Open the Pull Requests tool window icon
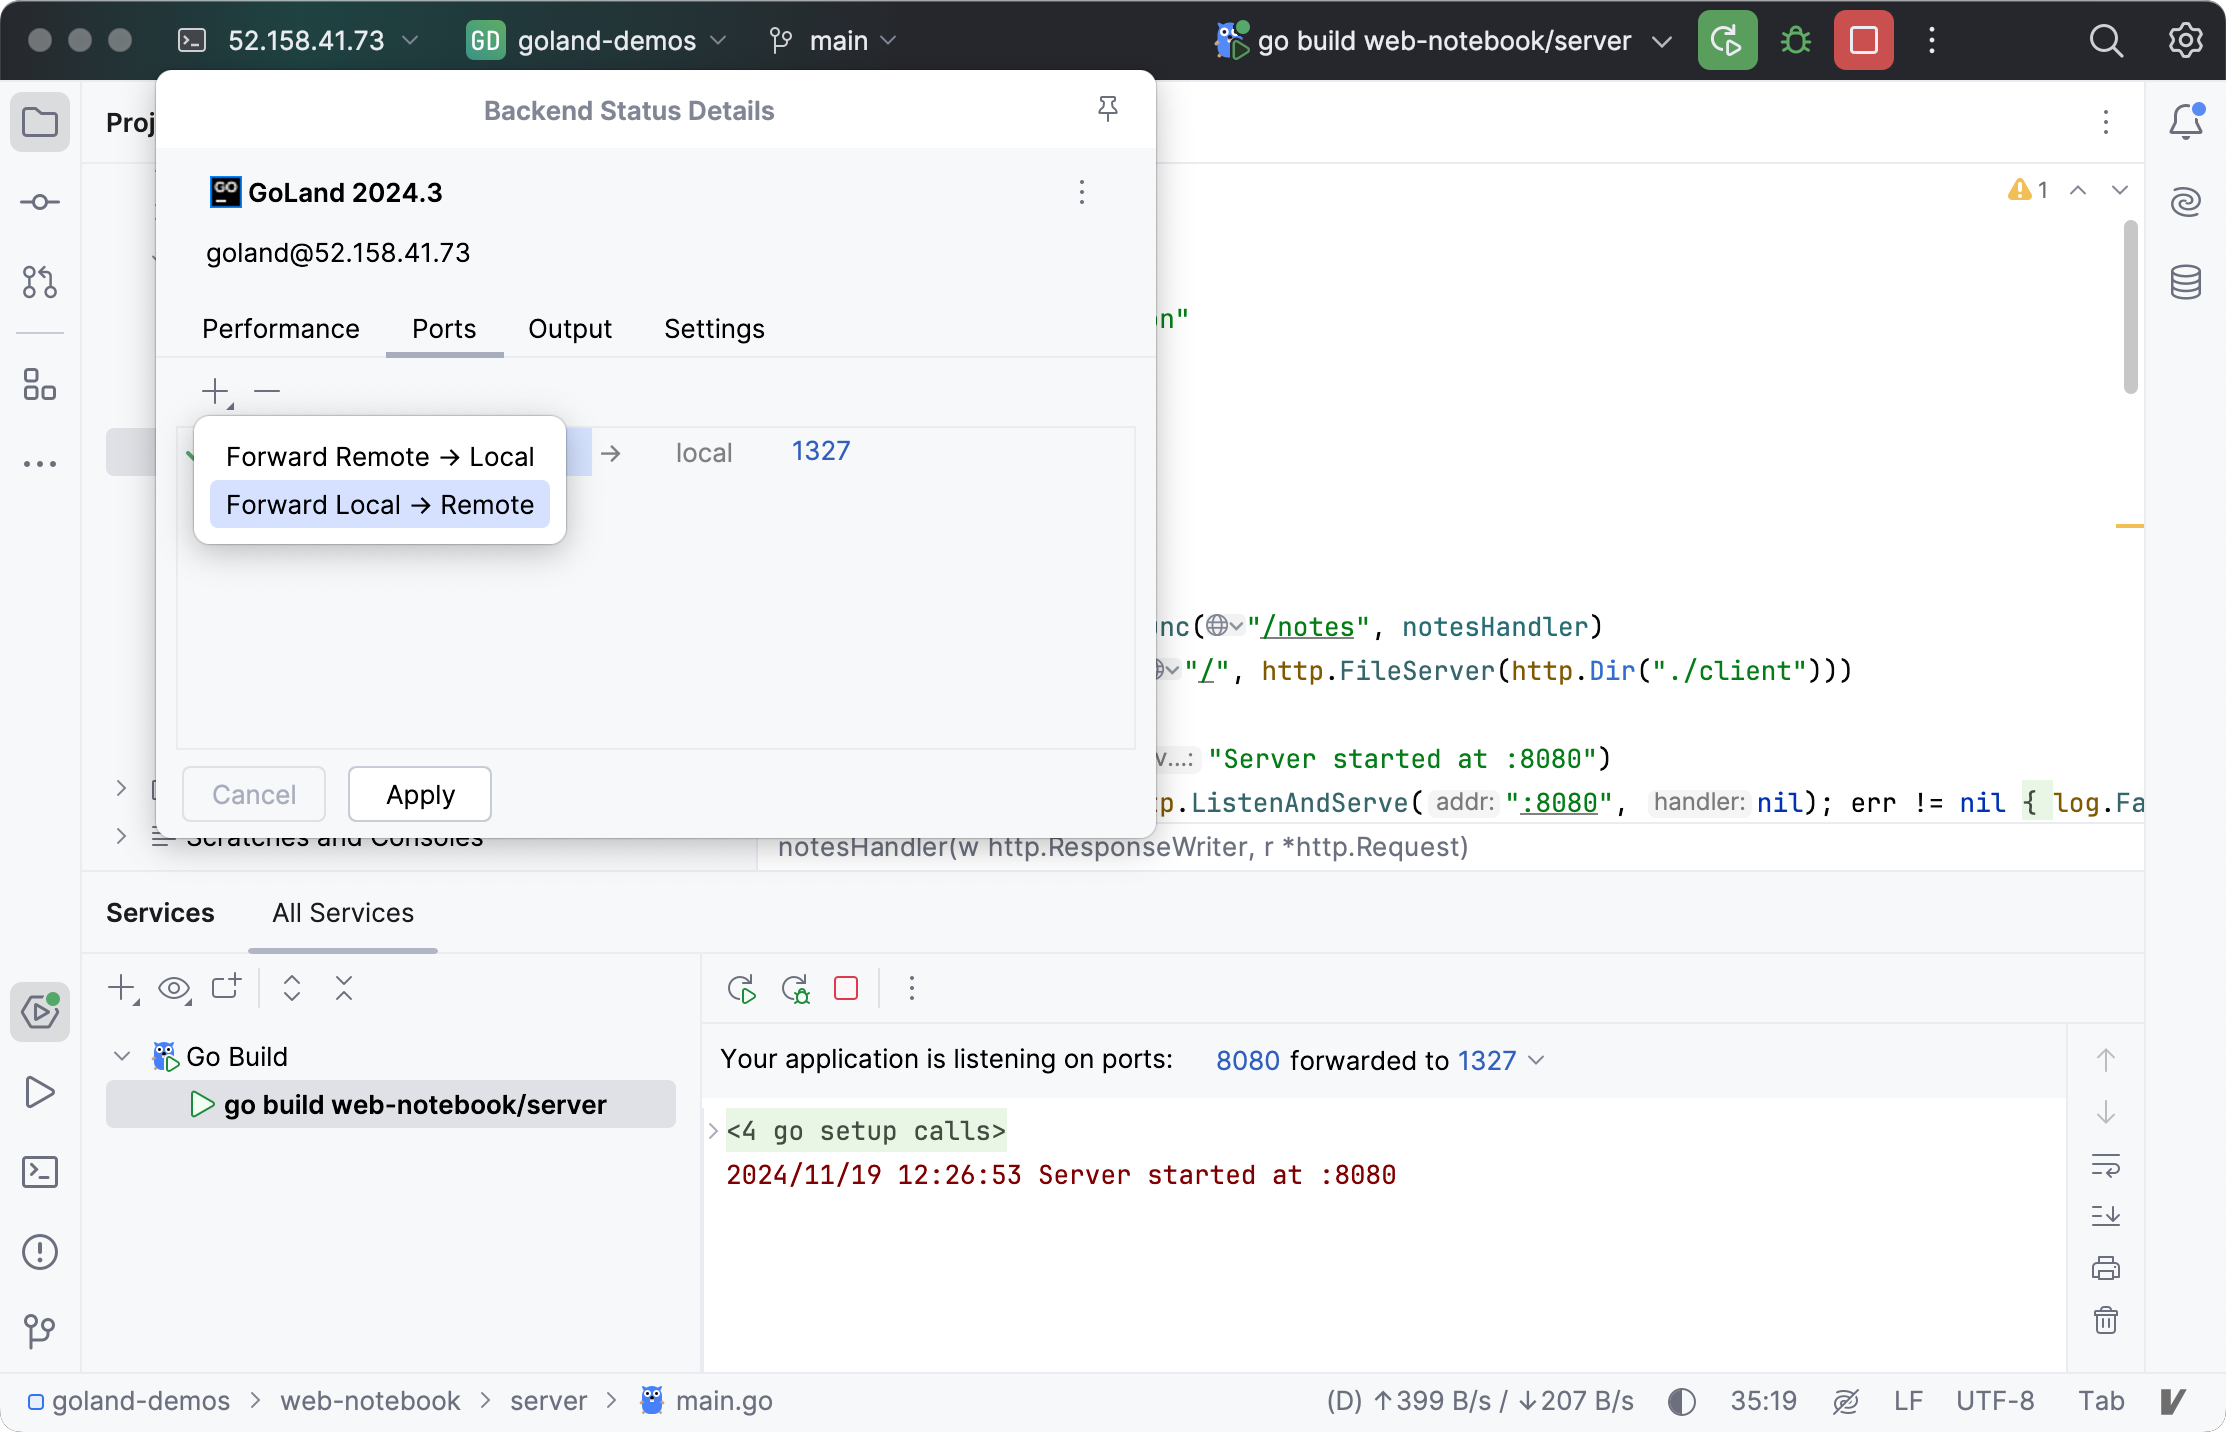2226x1432 pixels. pos(40,283)
